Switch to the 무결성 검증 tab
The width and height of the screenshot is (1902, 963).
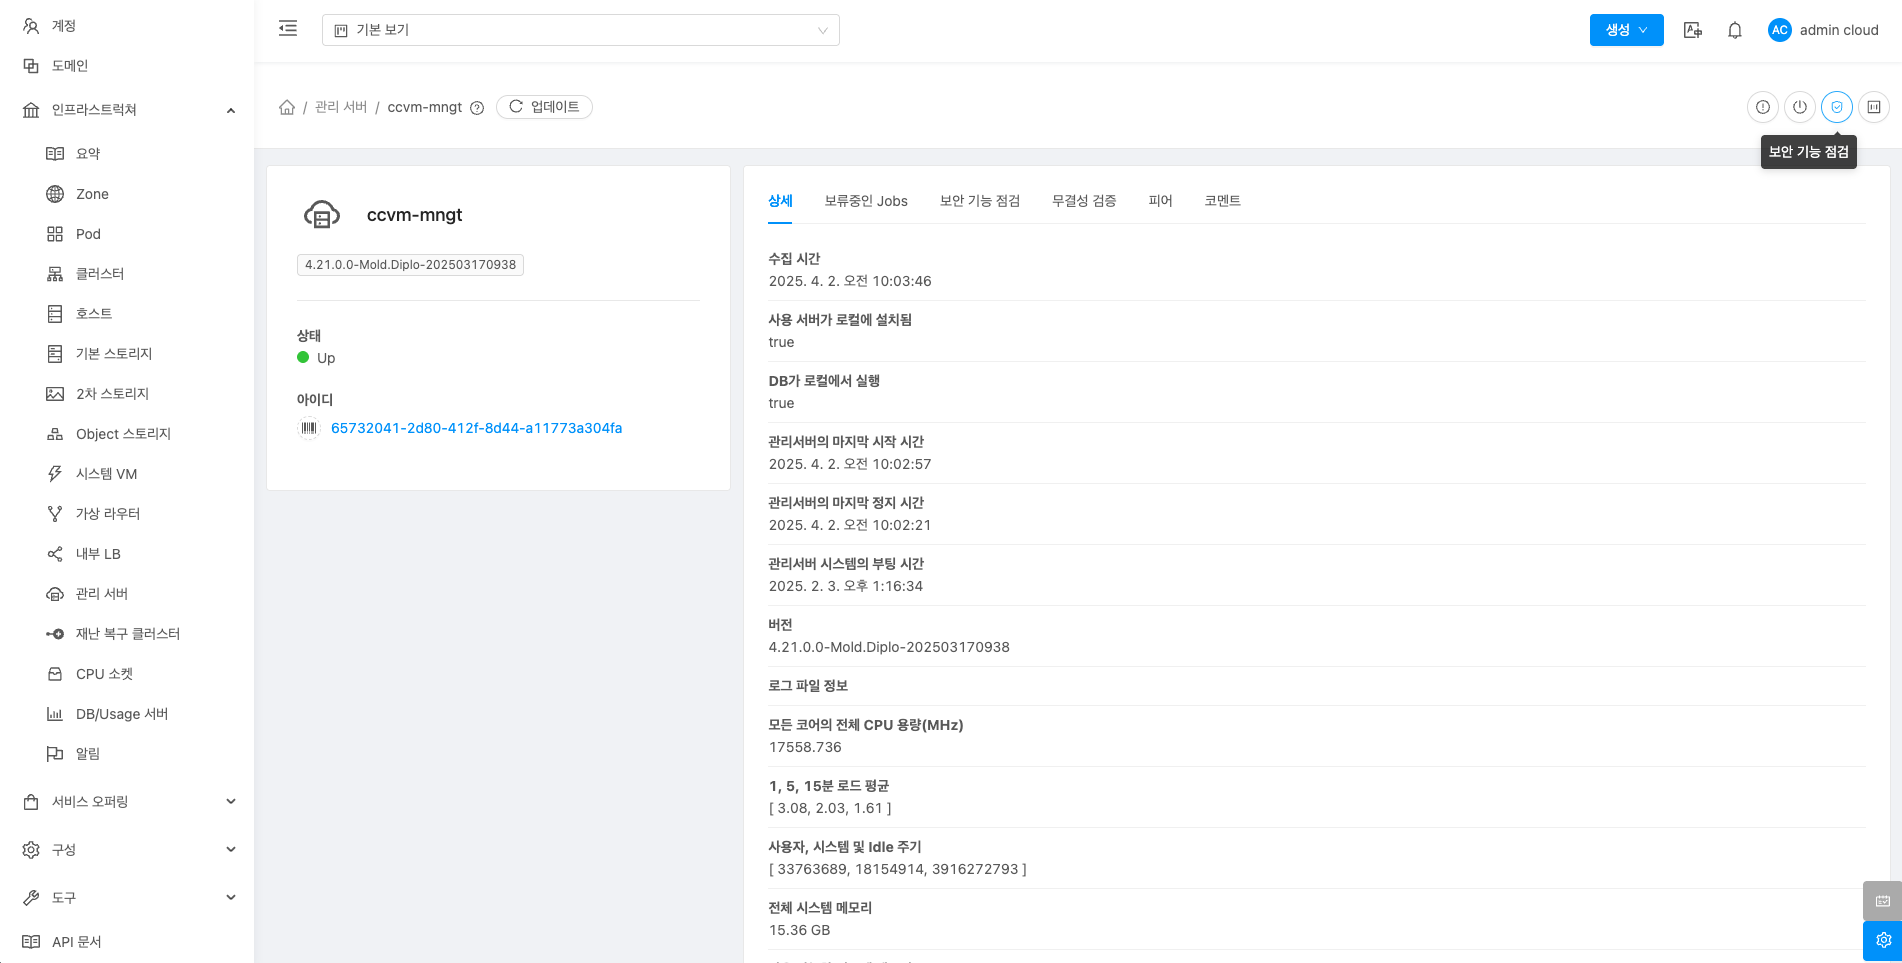pyautogui.click(x=1084, y=201)
